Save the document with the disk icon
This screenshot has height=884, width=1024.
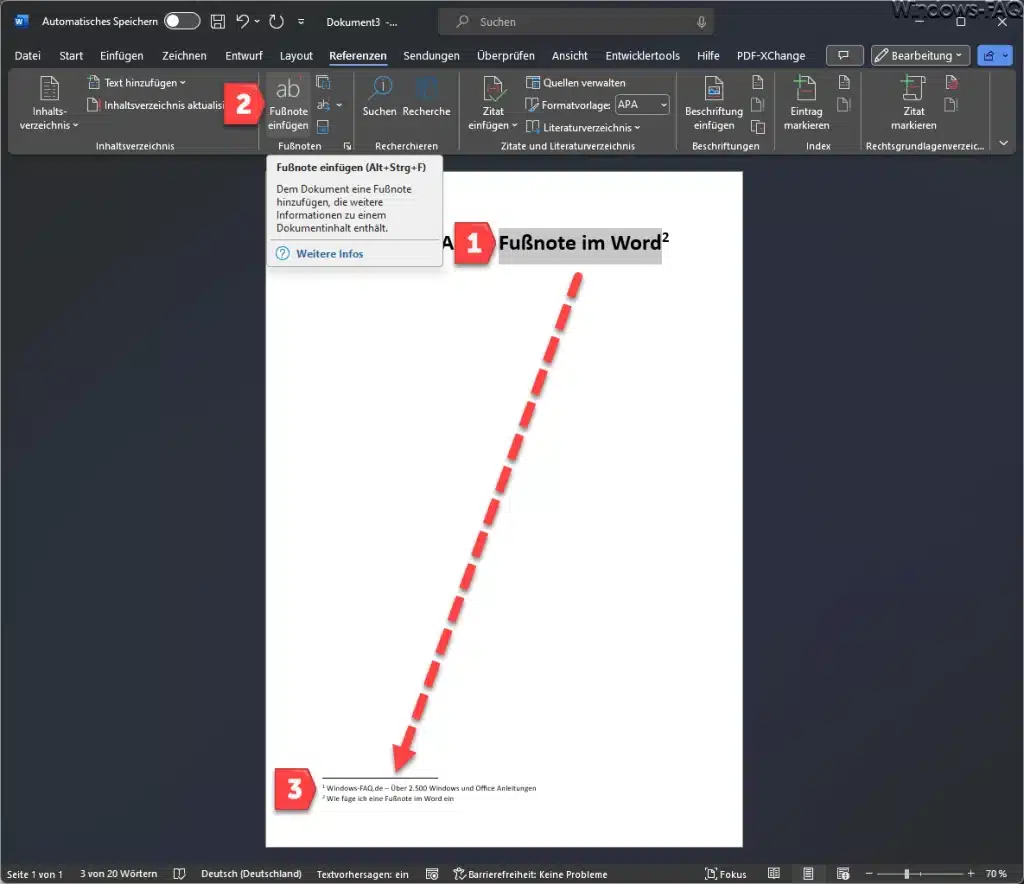(x=217, y=22)
